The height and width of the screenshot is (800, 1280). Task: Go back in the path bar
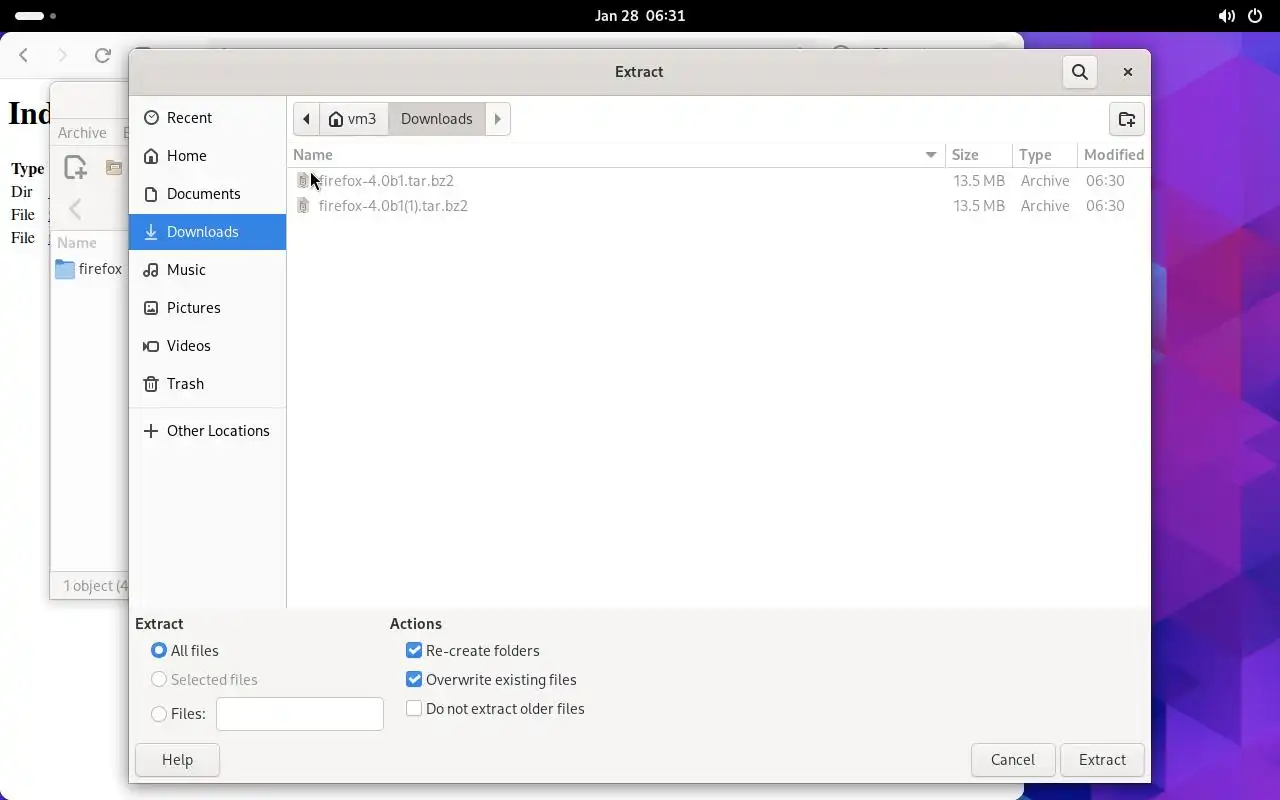(306, 119)
